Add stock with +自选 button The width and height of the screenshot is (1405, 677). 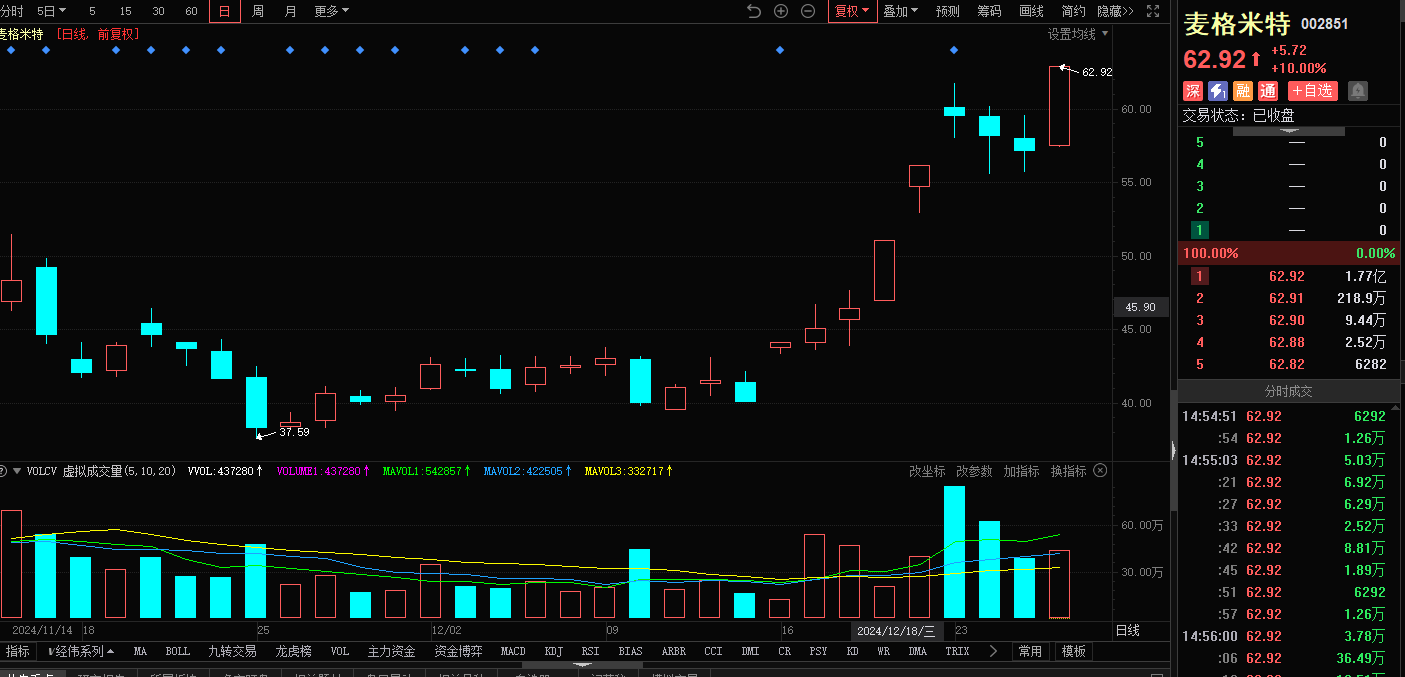tap(1312, 91)
